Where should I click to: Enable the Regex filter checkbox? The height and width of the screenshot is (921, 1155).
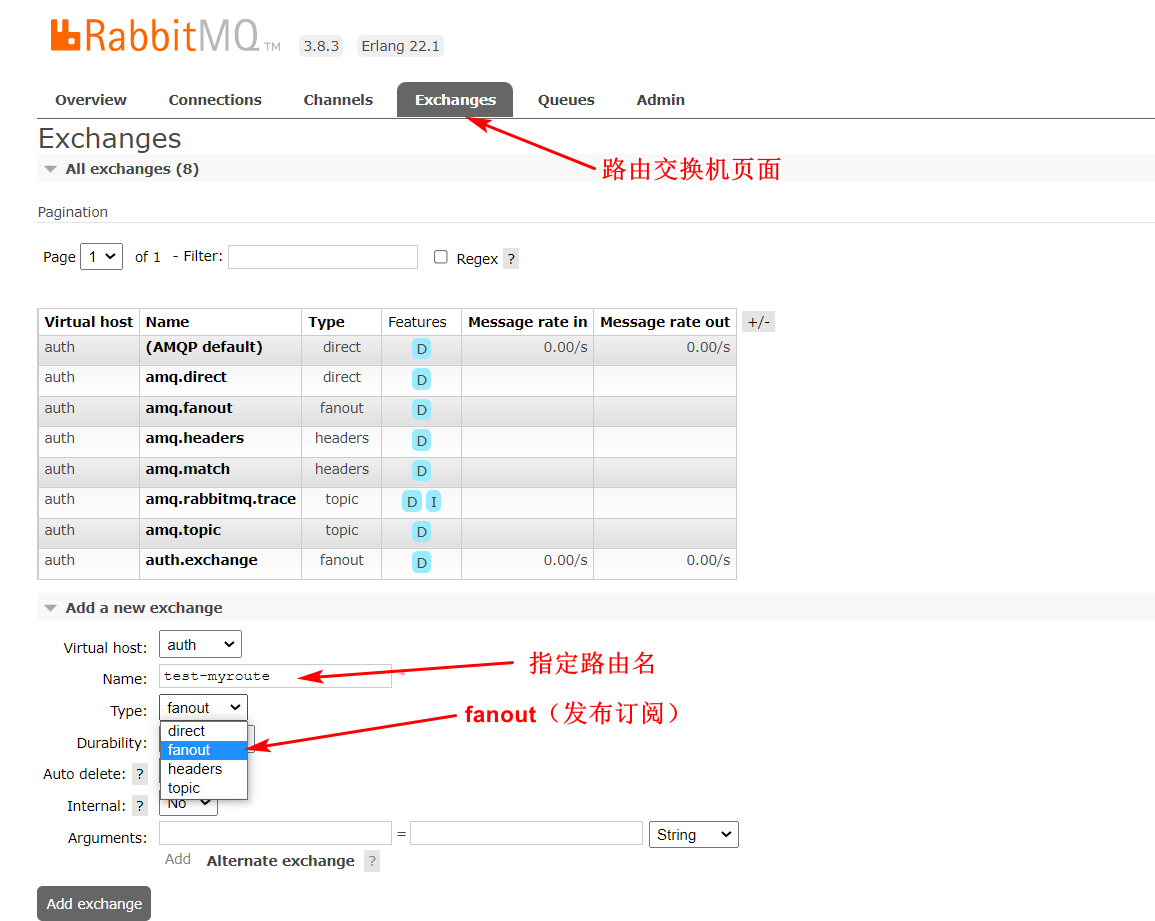pos(440,256)
